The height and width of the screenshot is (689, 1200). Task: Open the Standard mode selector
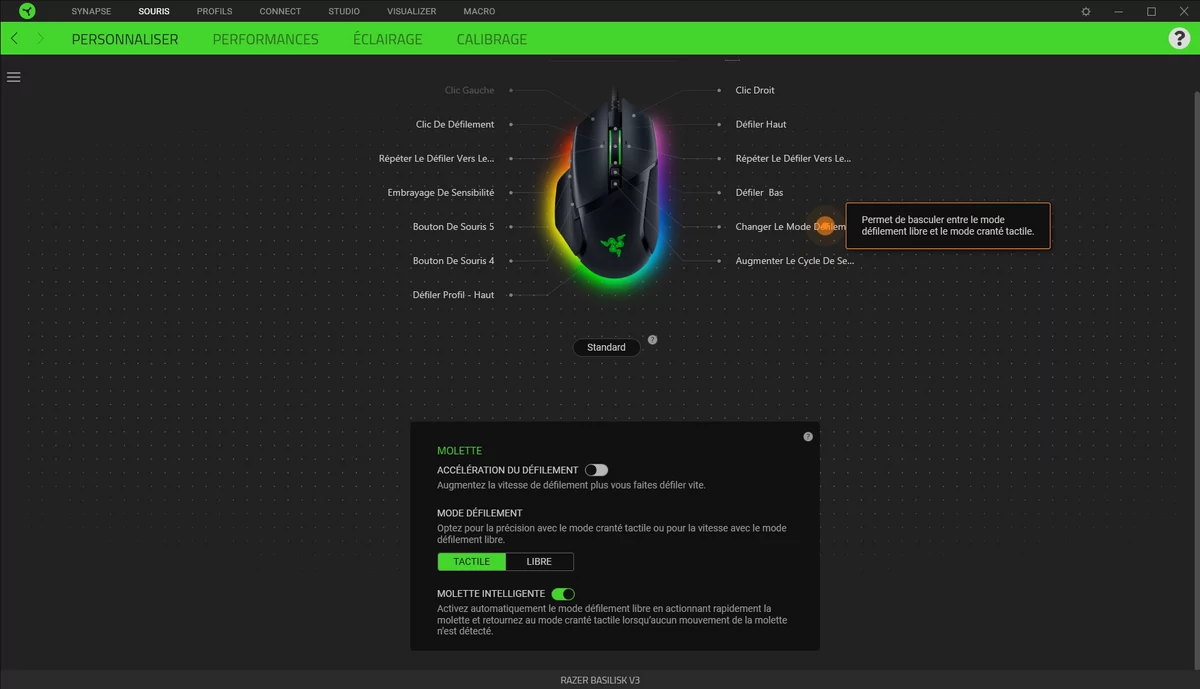[606, 347]
